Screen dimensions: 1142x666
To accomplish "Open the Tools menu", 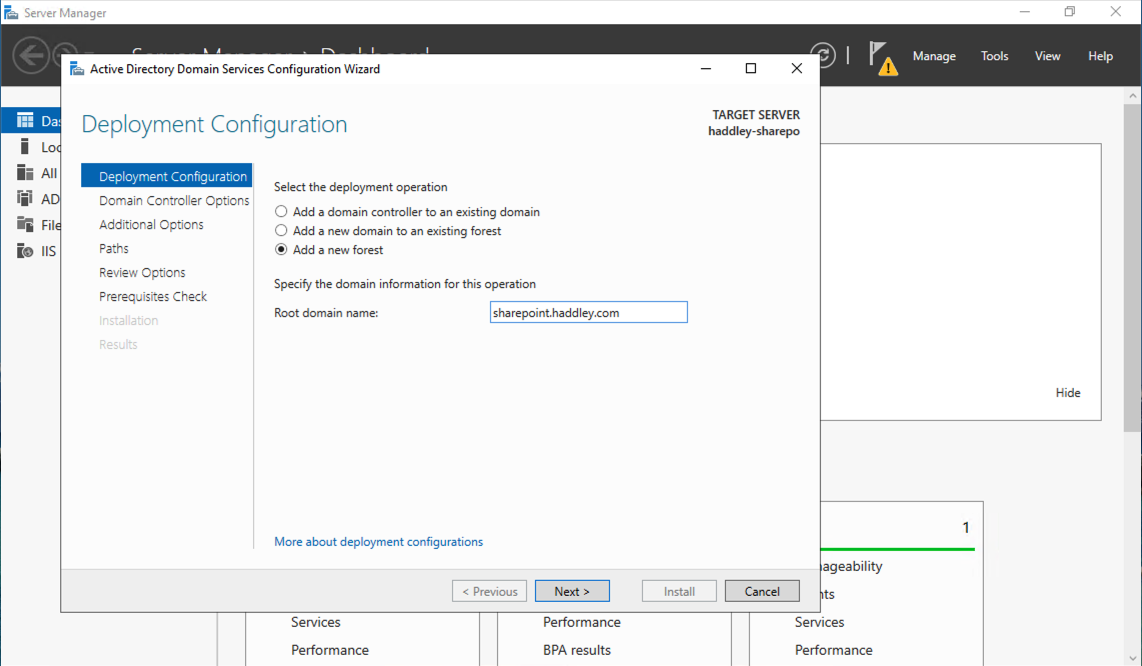I will (x=994, y=56).
